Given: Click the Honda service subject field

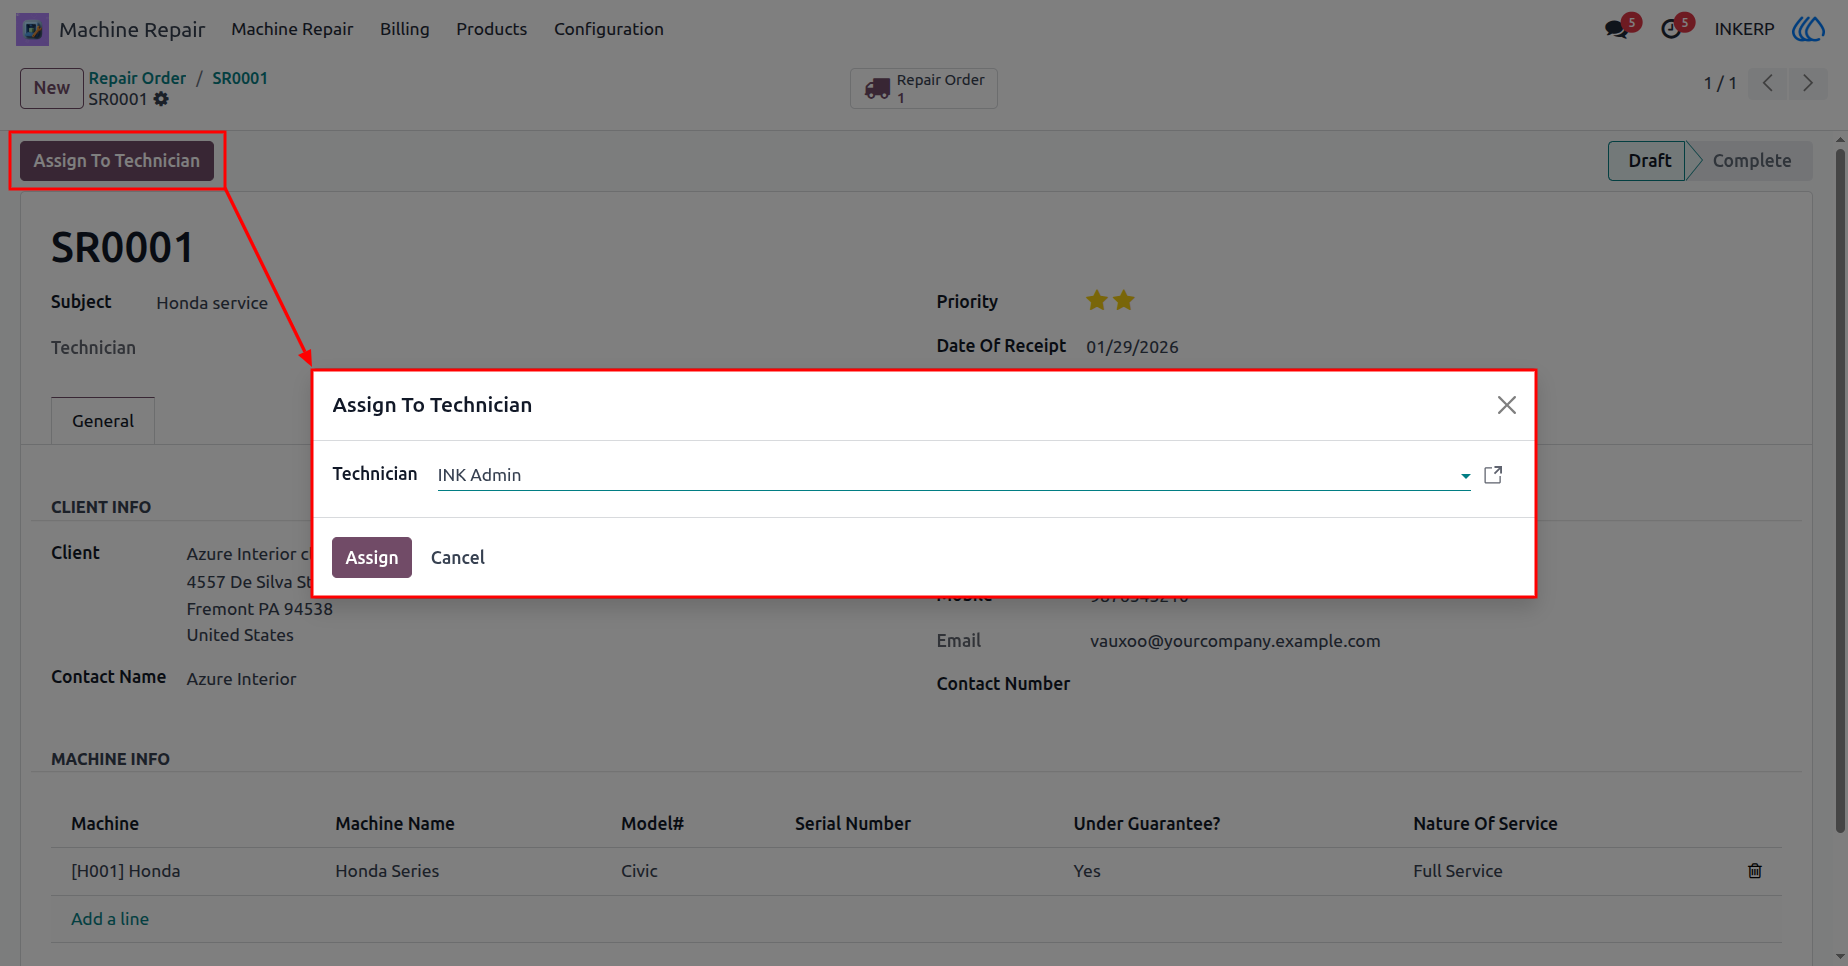Looking at the screenshot, I should point(212,303).
